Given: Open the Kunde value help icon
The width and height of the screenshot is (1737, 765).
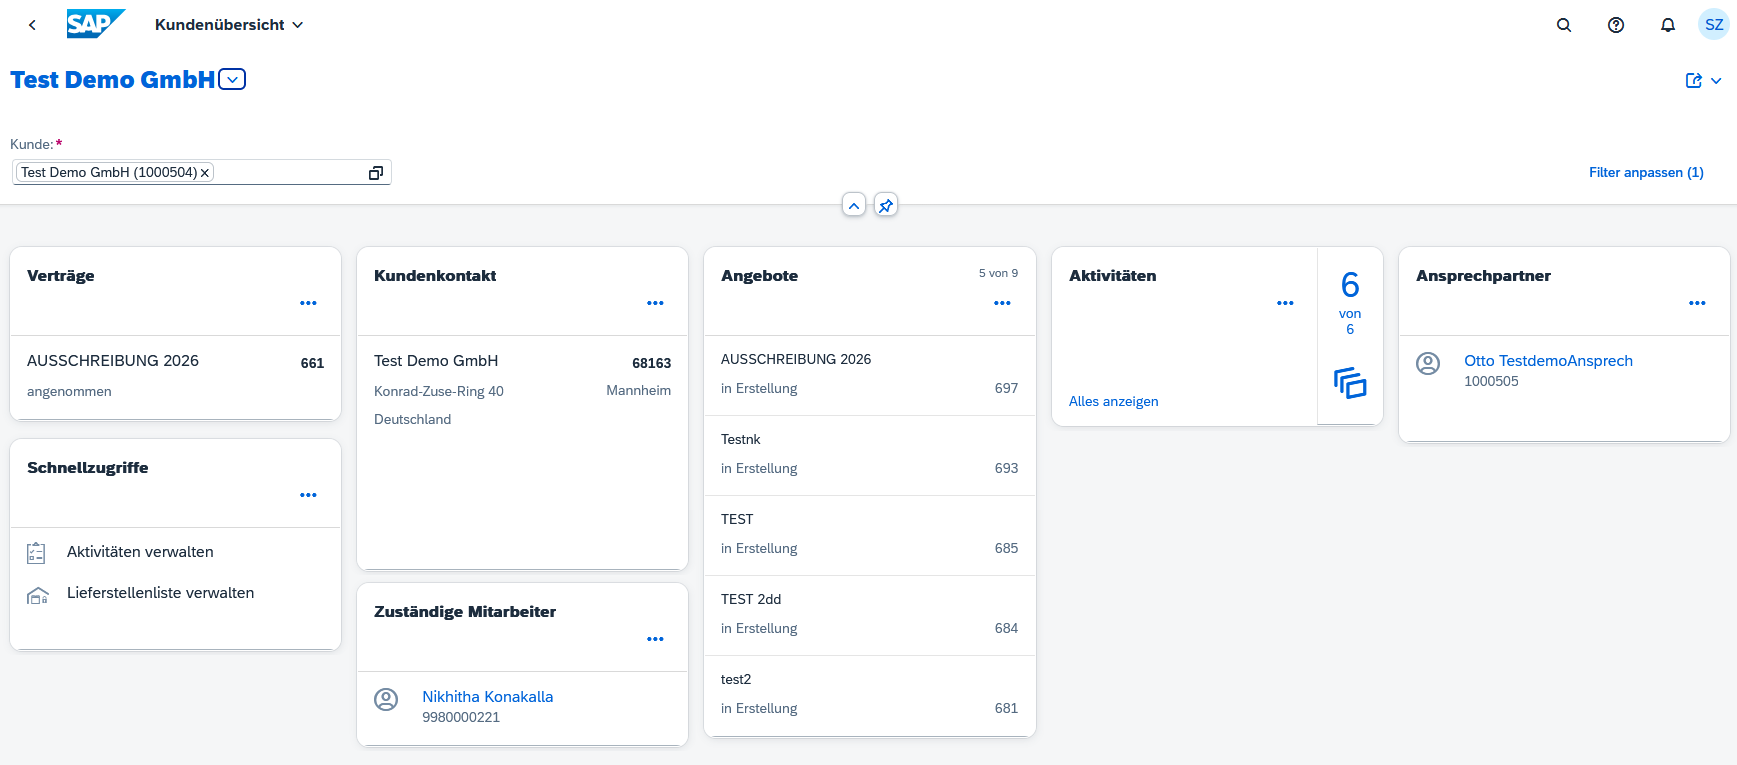Looking at the screenshot, I should pyautogui.click(x=376, y=173).
